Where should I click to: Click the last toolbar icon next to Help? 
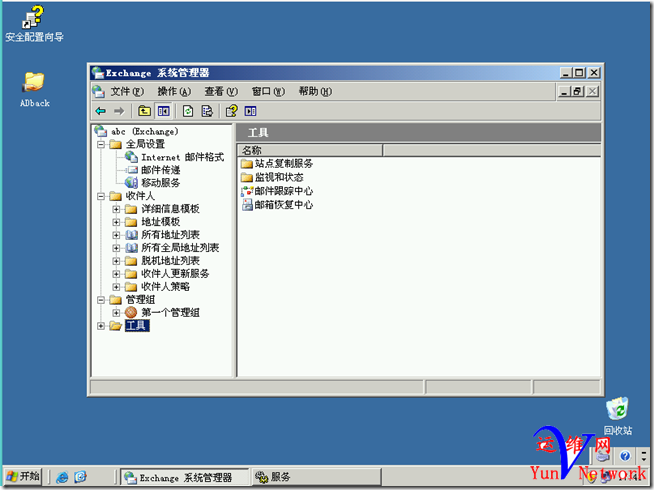tap(250, 111)
